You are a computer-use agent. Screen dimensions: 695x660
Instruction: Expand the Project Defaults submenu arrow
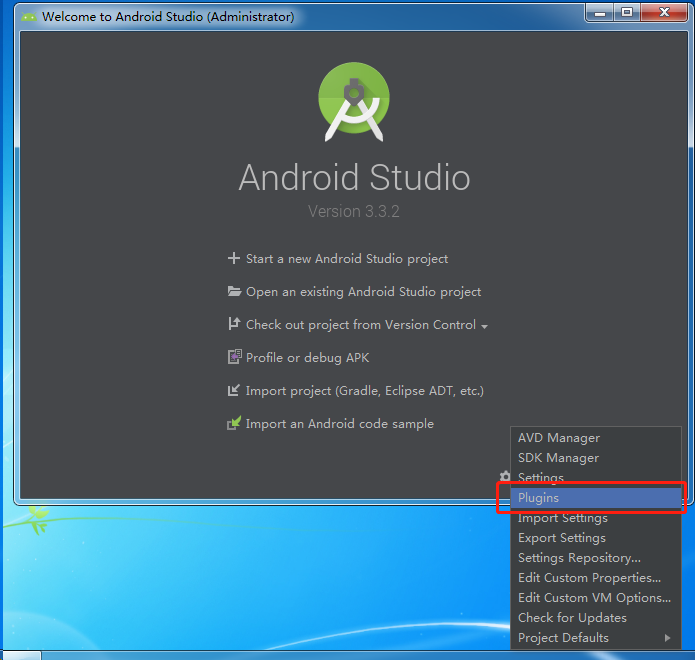click(668, 637)
